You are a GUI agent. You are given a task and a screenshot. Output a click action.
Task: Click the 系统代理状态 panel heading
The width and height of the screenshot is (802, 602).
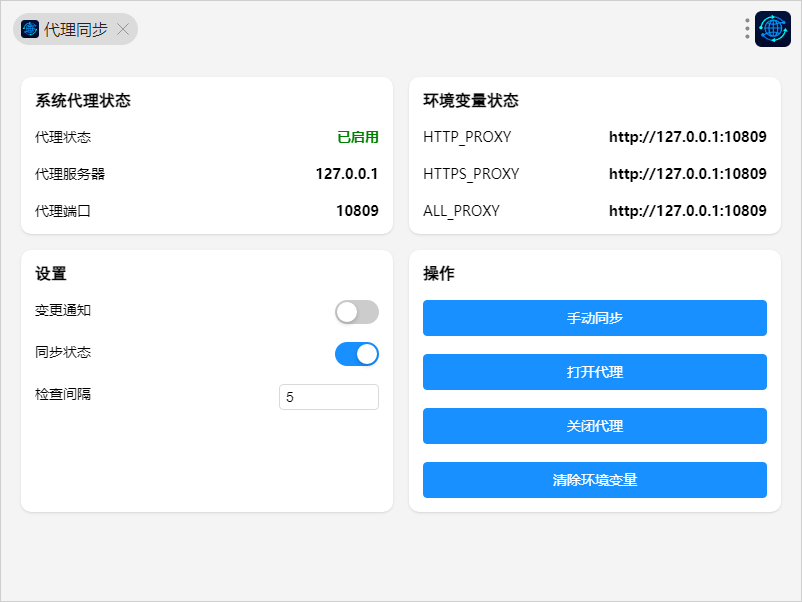(83, 101)
